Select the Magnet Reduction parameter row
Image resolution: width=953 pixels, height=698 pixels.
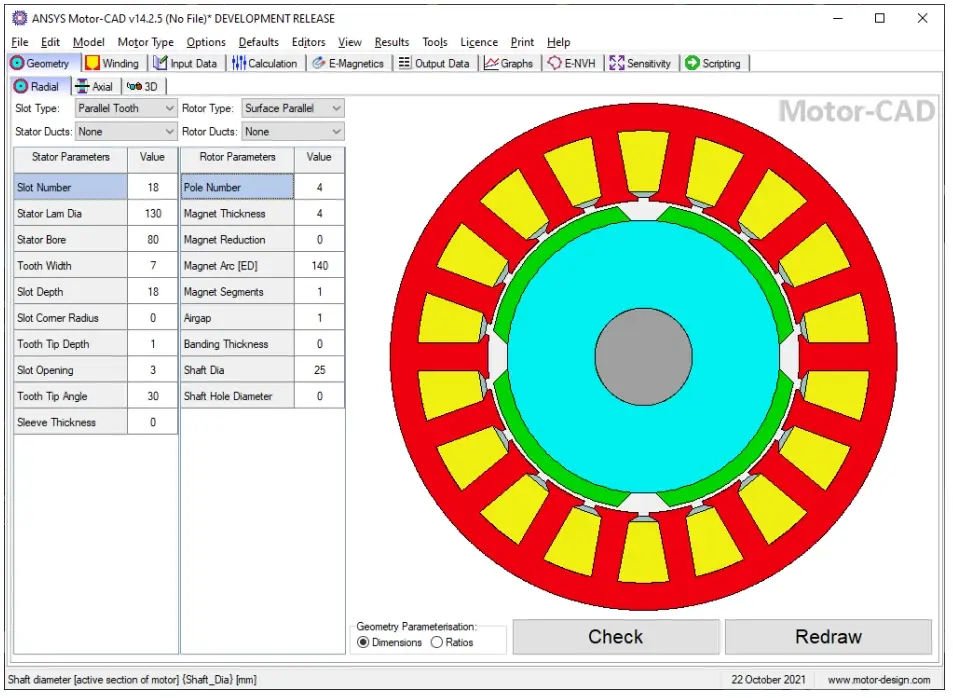[263, 240]
